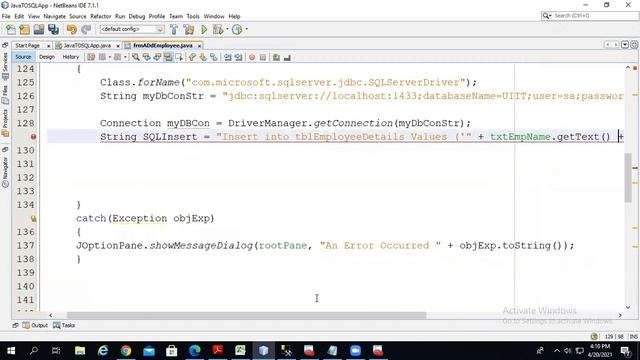The width and height of the screenshot is (640, 360).
Task: Switch to History view
Action: (x=71, y=57)
